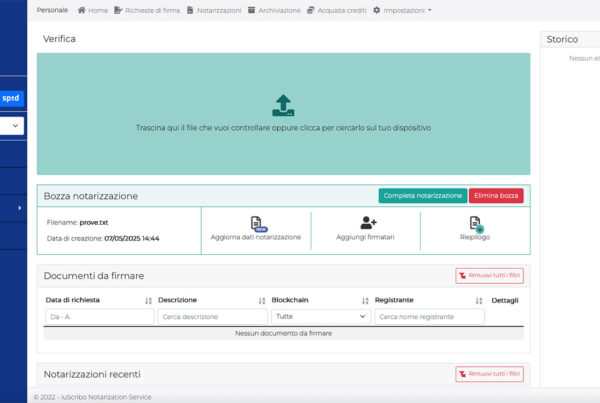Sort by Blockchain column

365,301
